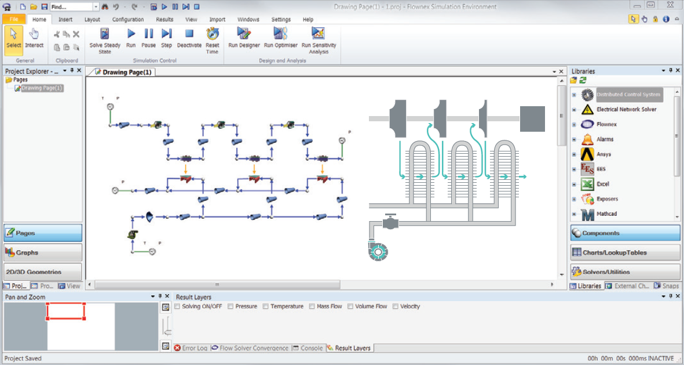Enable the Velocity result layer
Screen dimensions: 684x365
[395, 307]
